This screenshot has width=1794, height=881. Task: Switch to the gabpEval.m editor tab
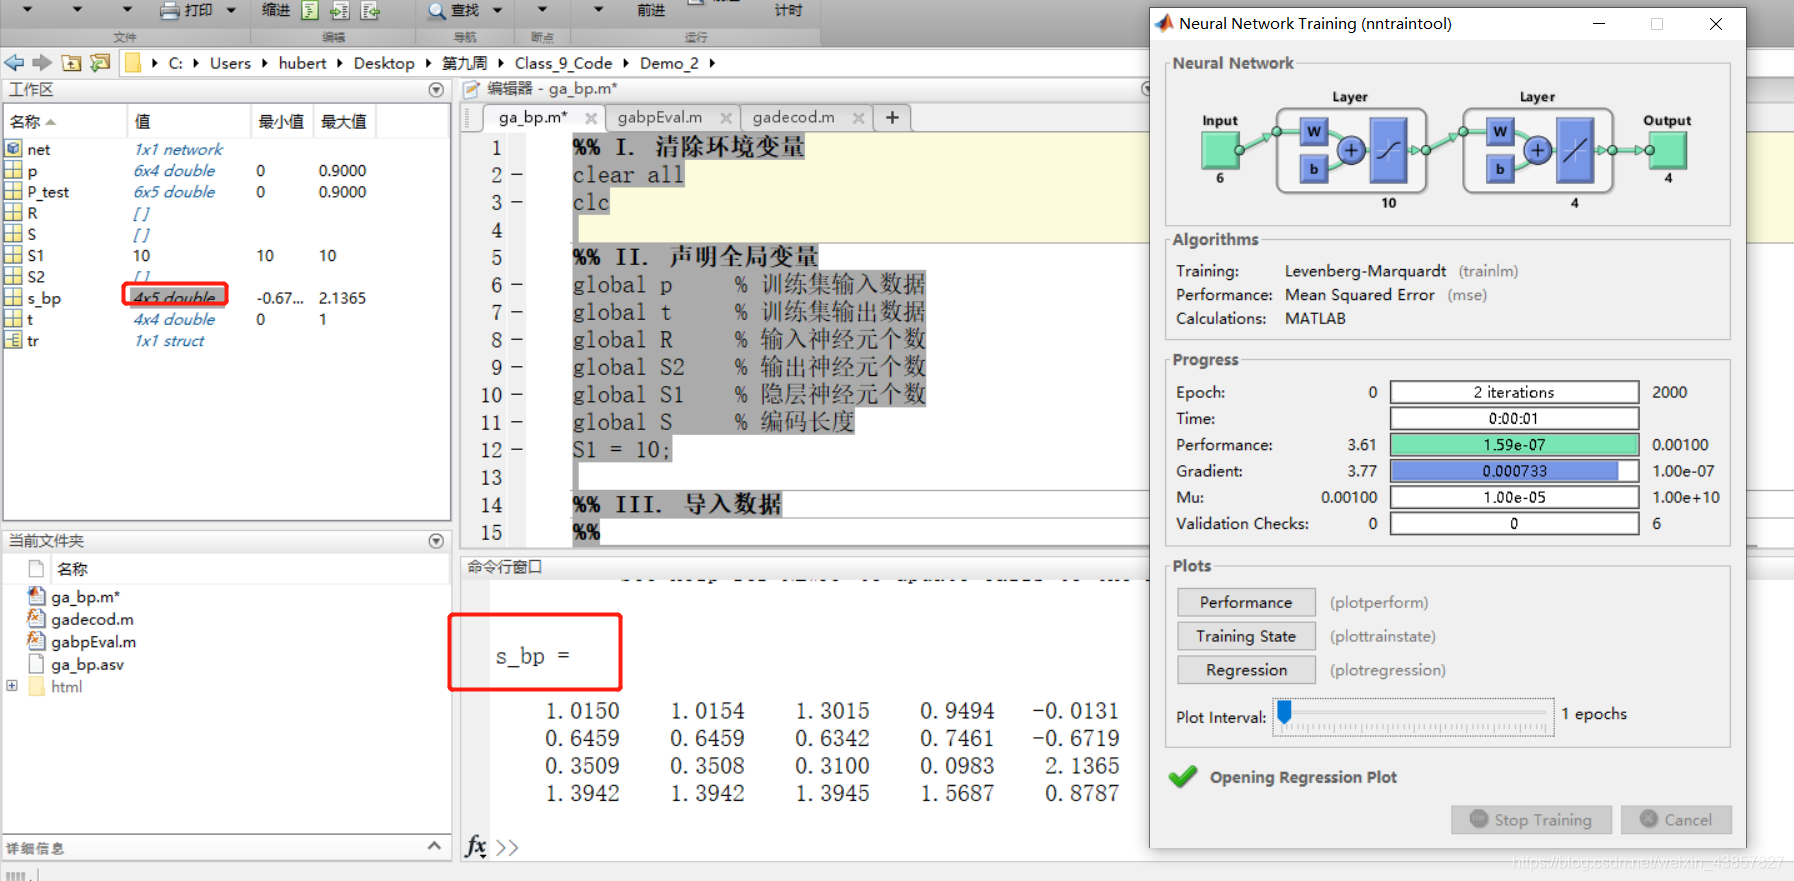pos(660,118)
